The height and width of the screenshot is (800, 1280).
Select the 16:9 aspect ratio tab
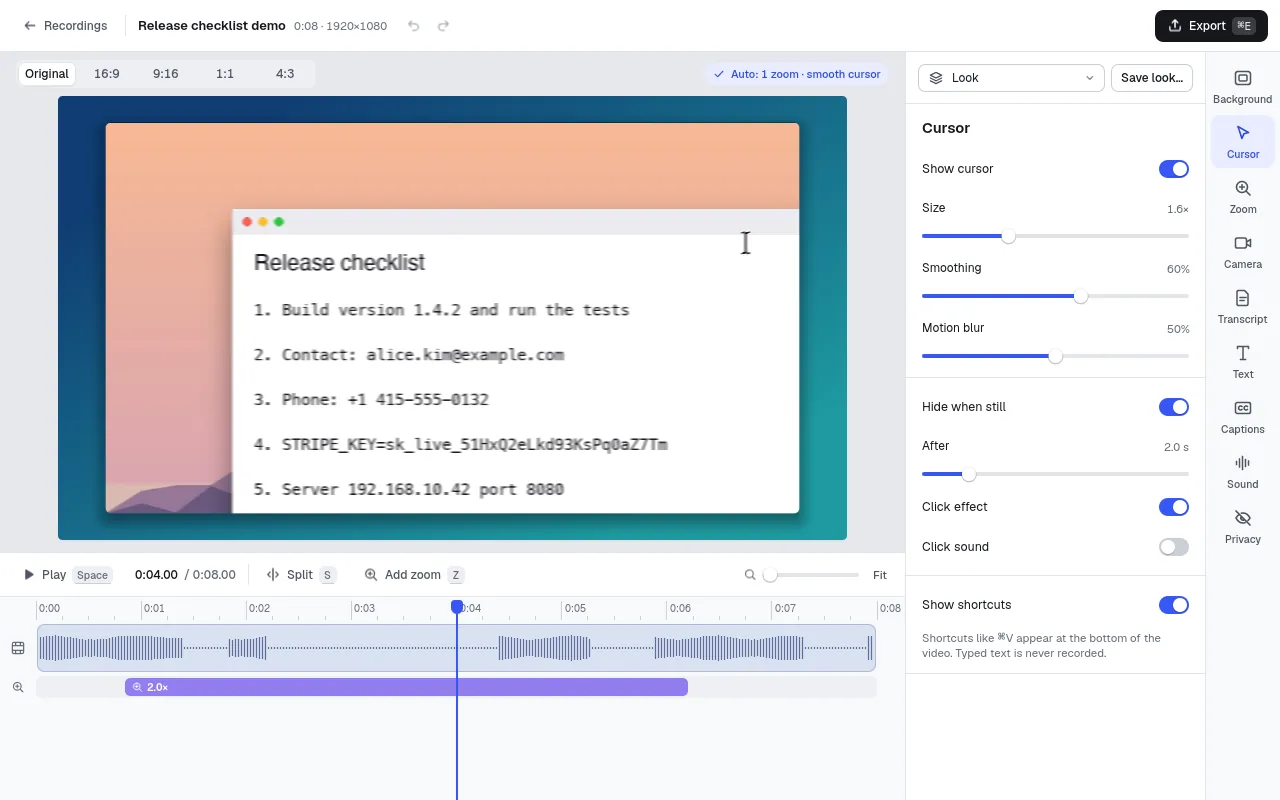click(x=106, y=74)
